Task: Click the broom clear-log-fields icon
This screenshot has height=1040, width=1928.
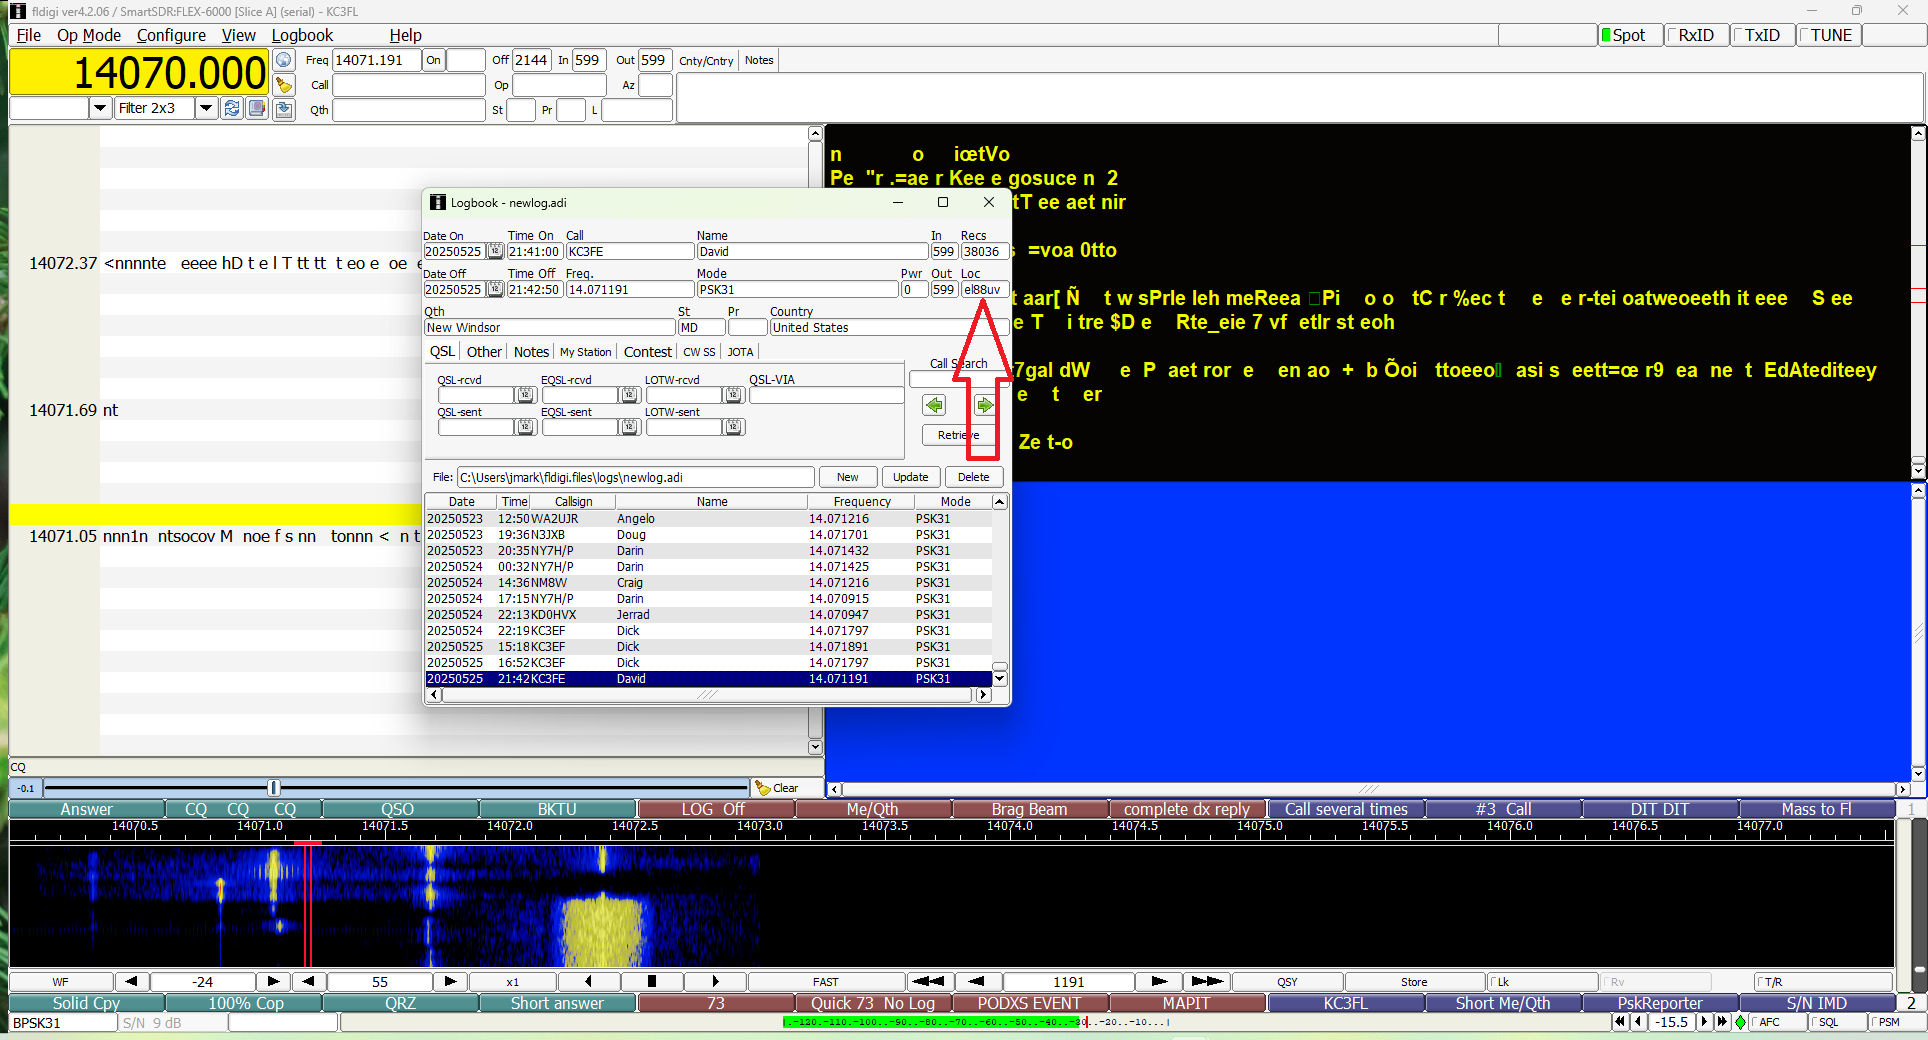Action: (x=284, y=85)
